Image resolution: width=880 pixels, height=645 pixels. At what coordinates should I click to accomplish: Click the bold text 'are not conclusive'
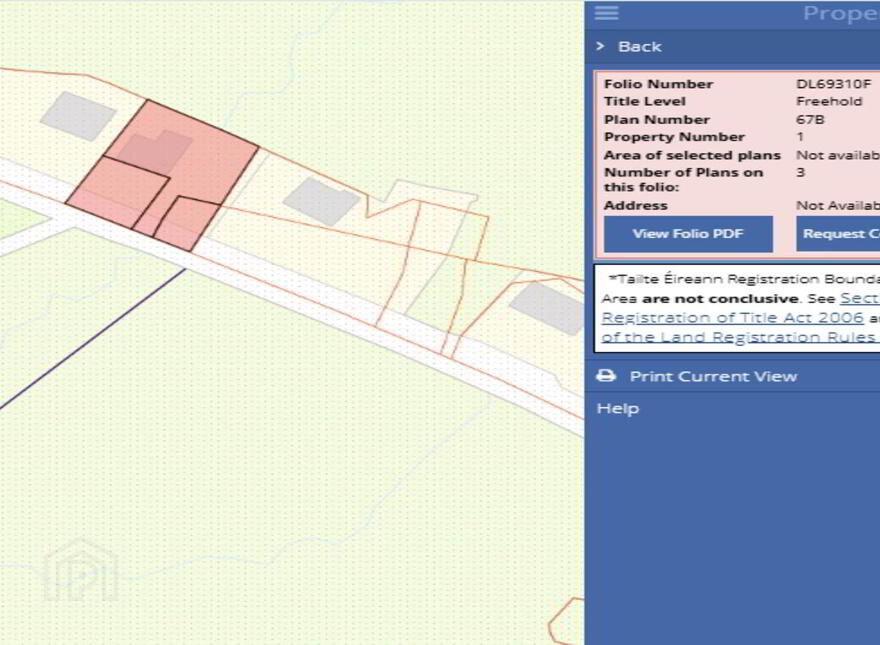point(720,298)
